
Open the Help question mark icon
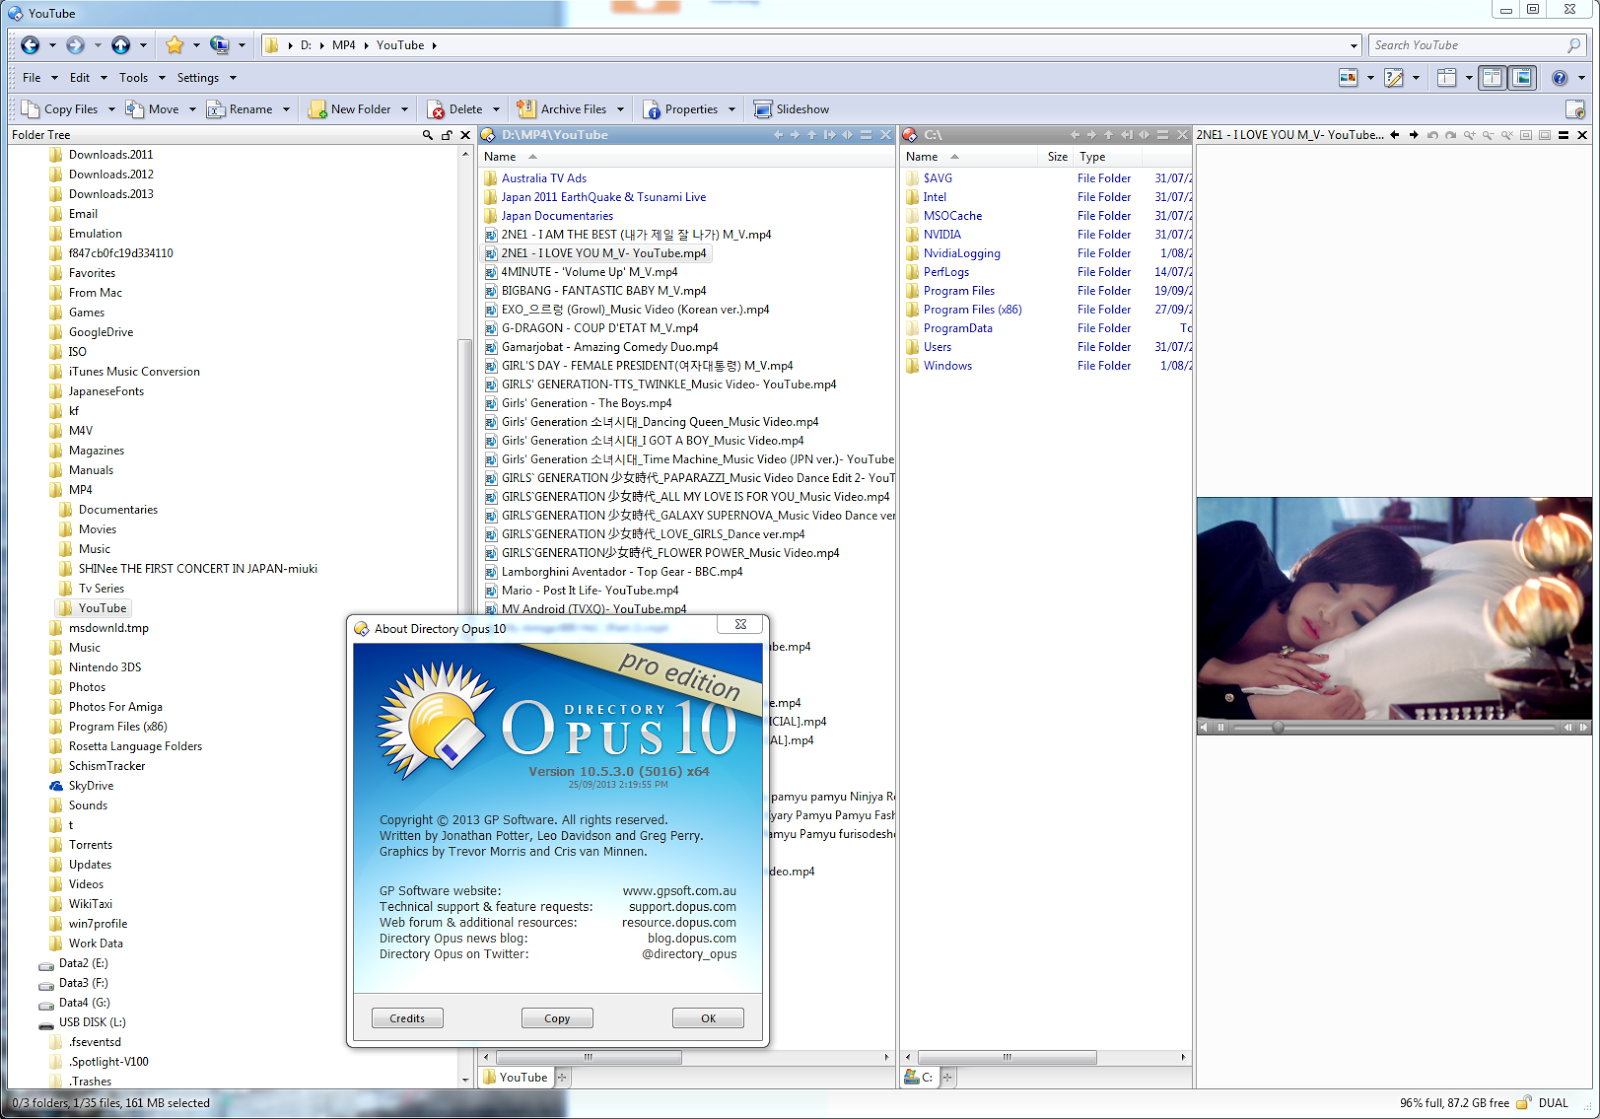tap(1559, 77)
